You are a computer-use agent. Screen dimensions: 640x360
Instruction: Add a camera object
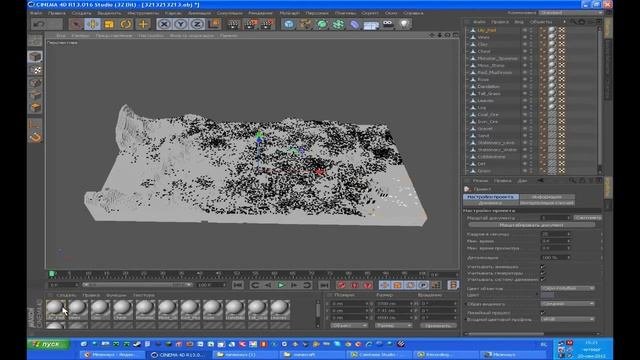[388, 24]
